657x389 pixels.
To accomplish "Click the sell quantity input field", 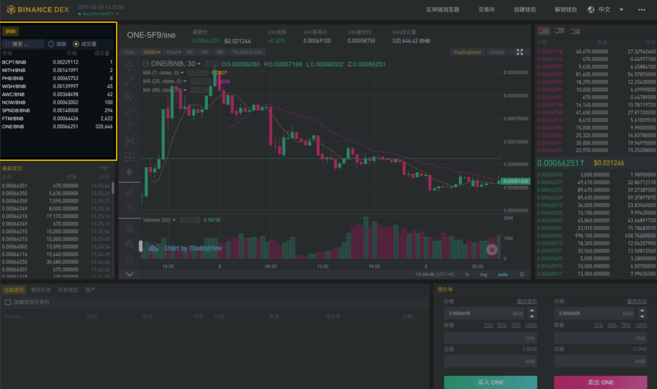I will (600, 338).
